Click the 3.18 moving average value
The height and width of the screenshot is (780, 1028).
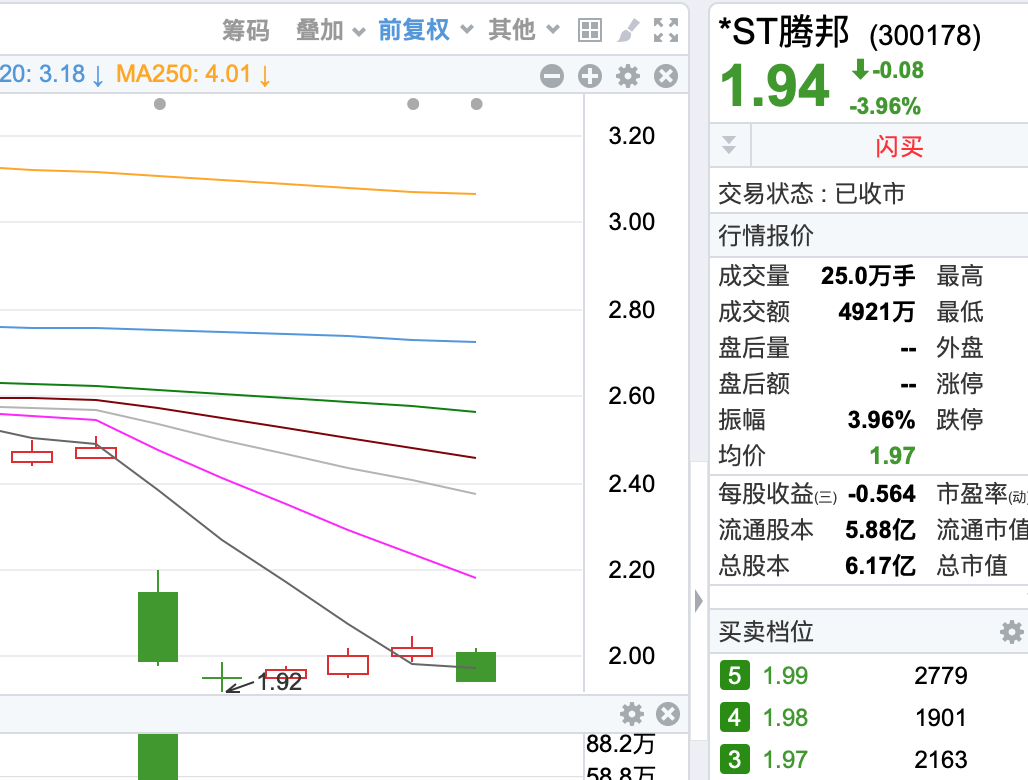point(62,74)
